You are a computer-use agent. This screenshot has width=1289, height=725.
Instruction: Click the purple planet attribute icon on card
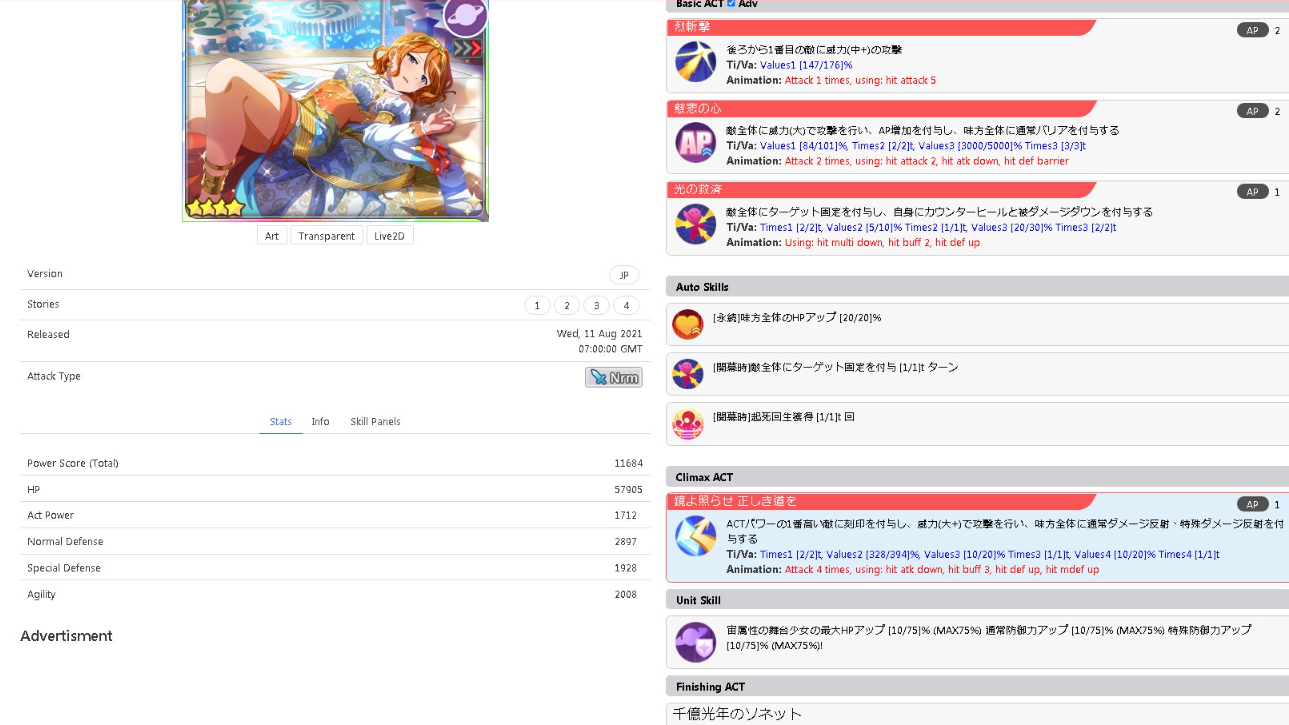pos(465,14)
